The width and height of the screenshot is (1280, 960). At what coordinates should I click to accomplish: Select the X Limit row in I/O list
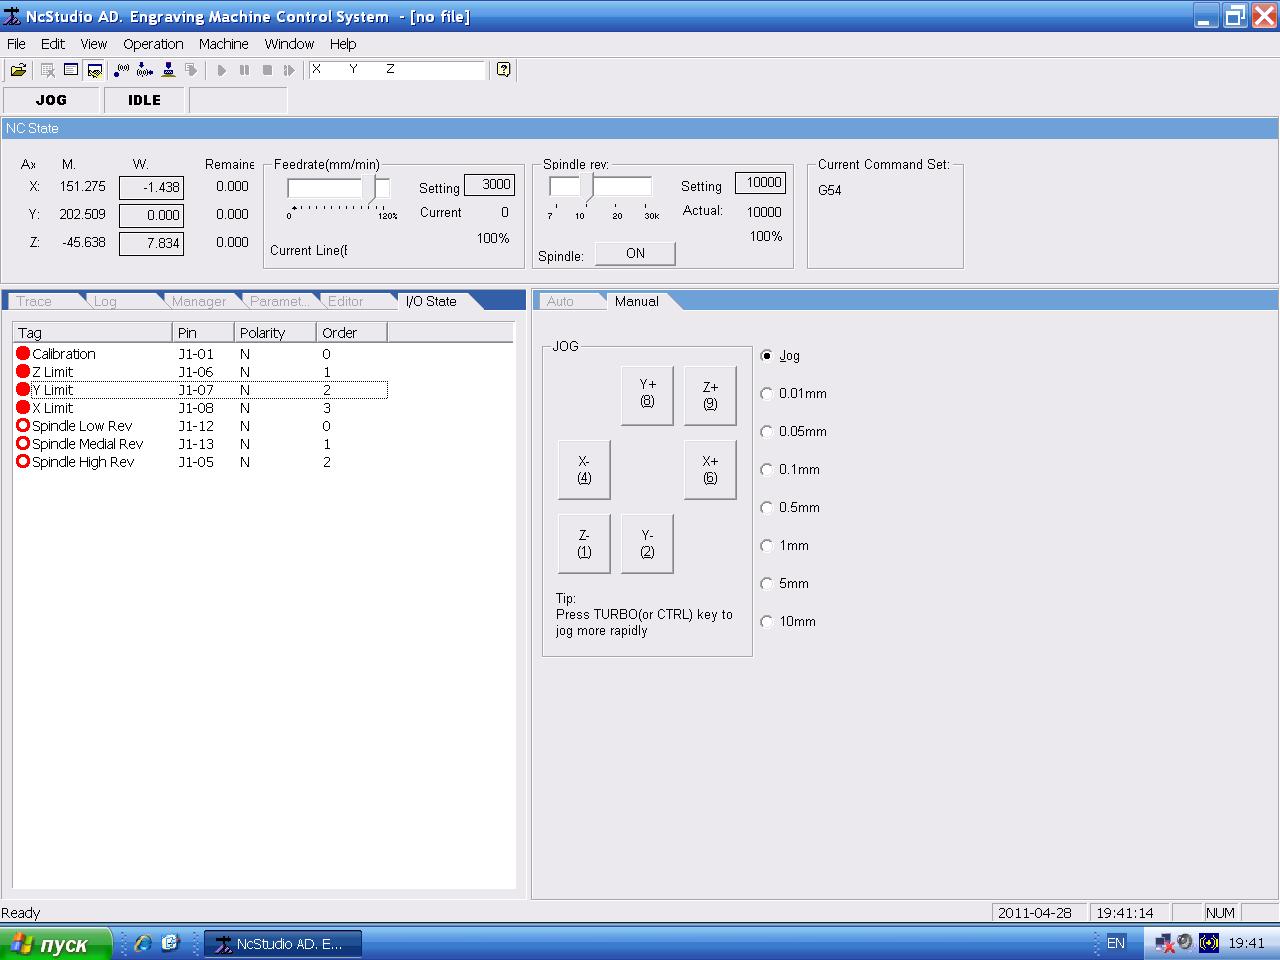click(52, 408)
